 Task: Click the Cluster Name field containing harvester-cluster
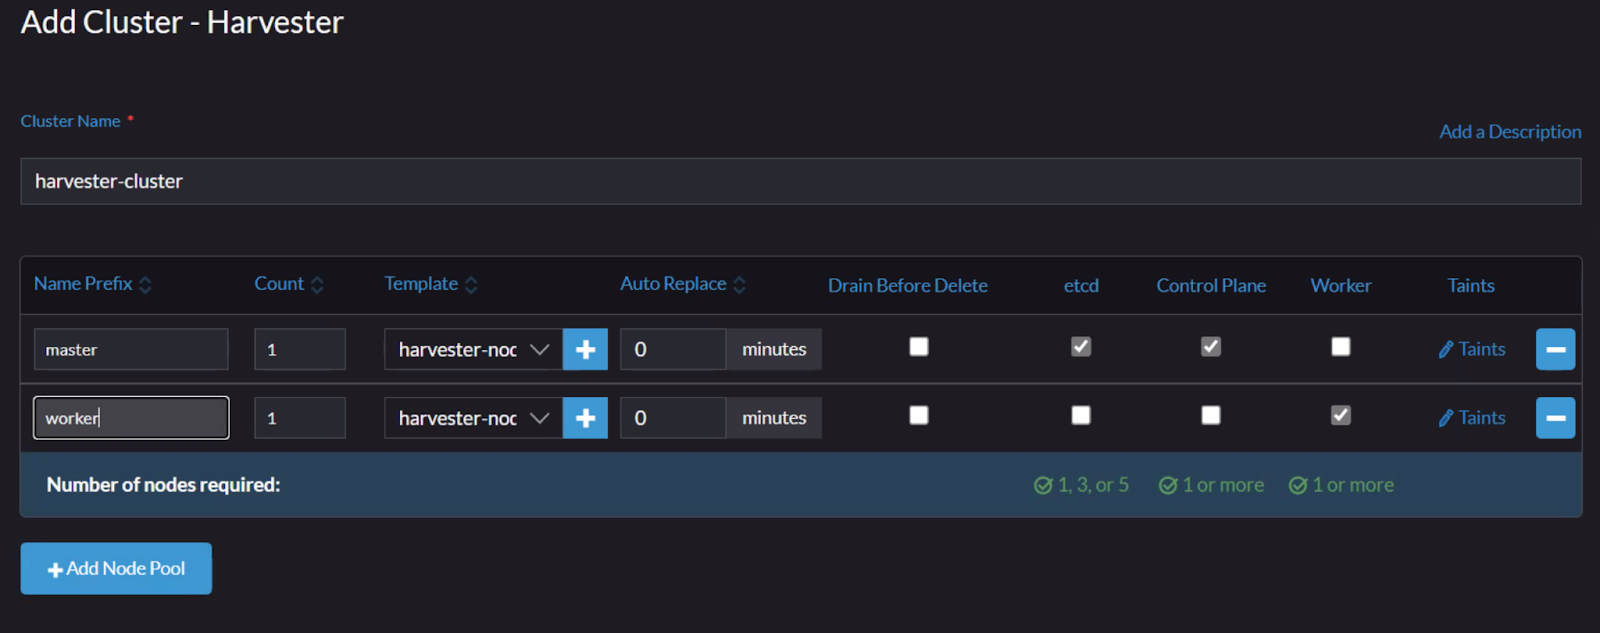[x=801, y=181]
